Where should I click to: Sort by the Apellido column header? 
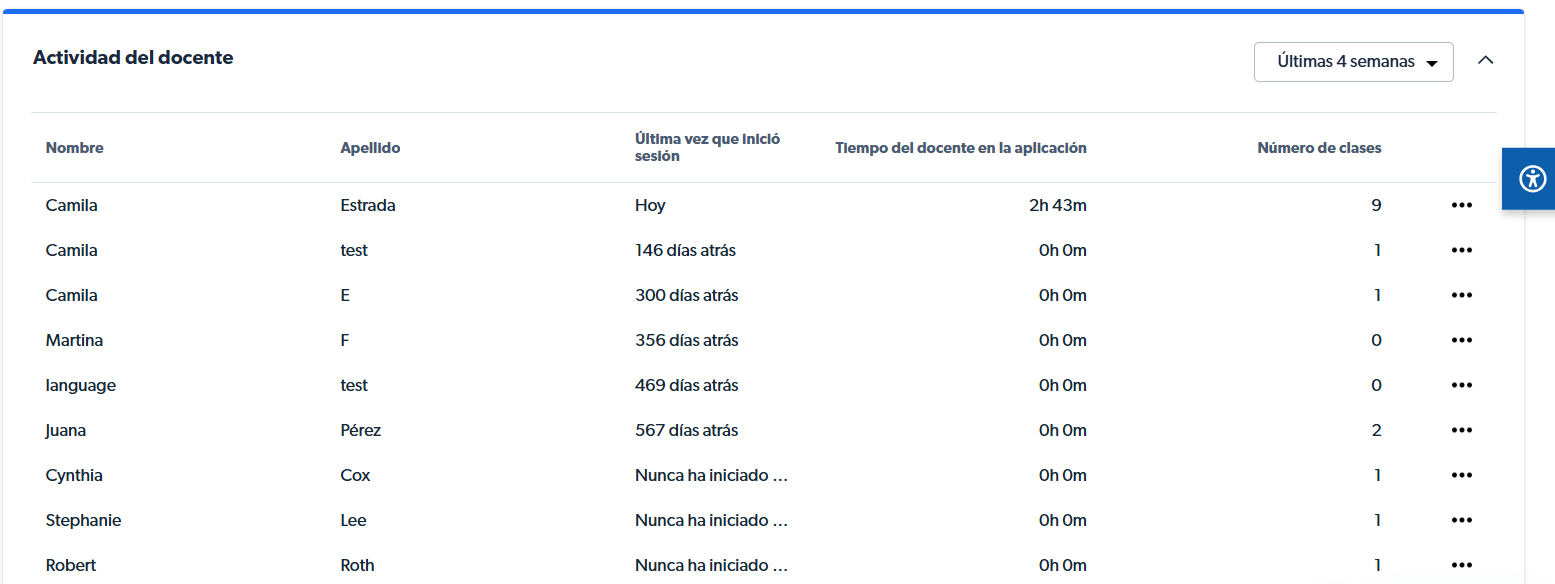[370, 148]
